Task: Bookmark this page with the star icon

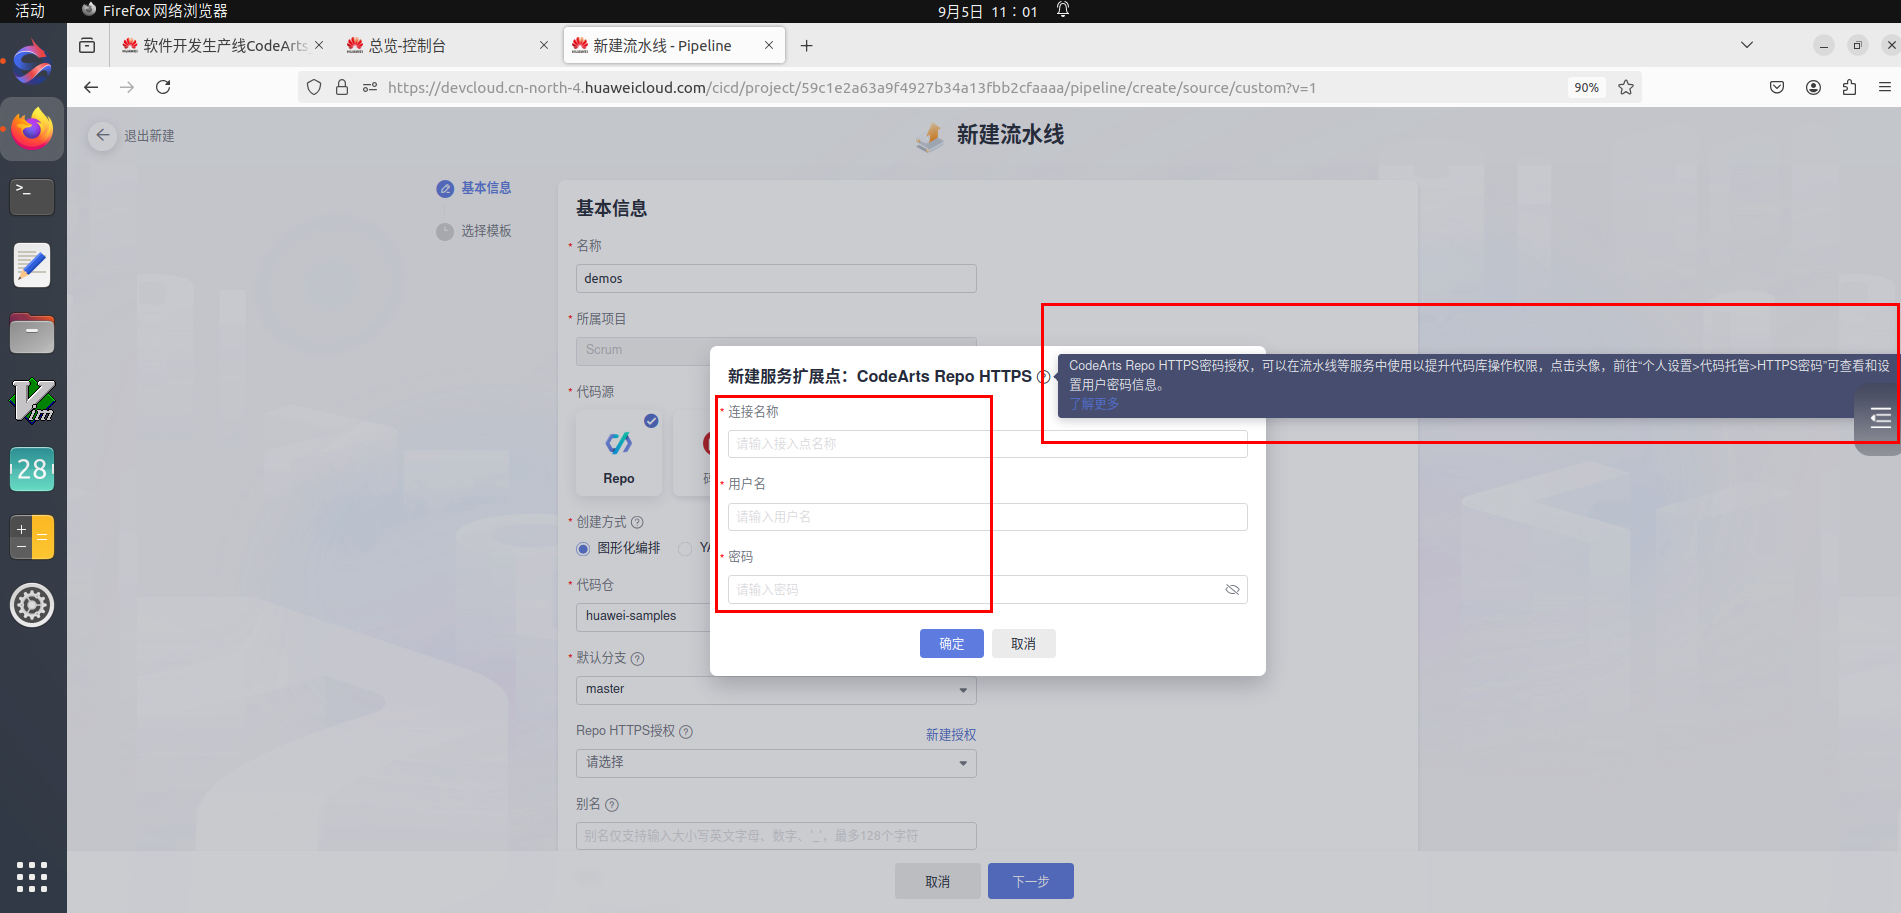Action: (x=1626, y=87)
